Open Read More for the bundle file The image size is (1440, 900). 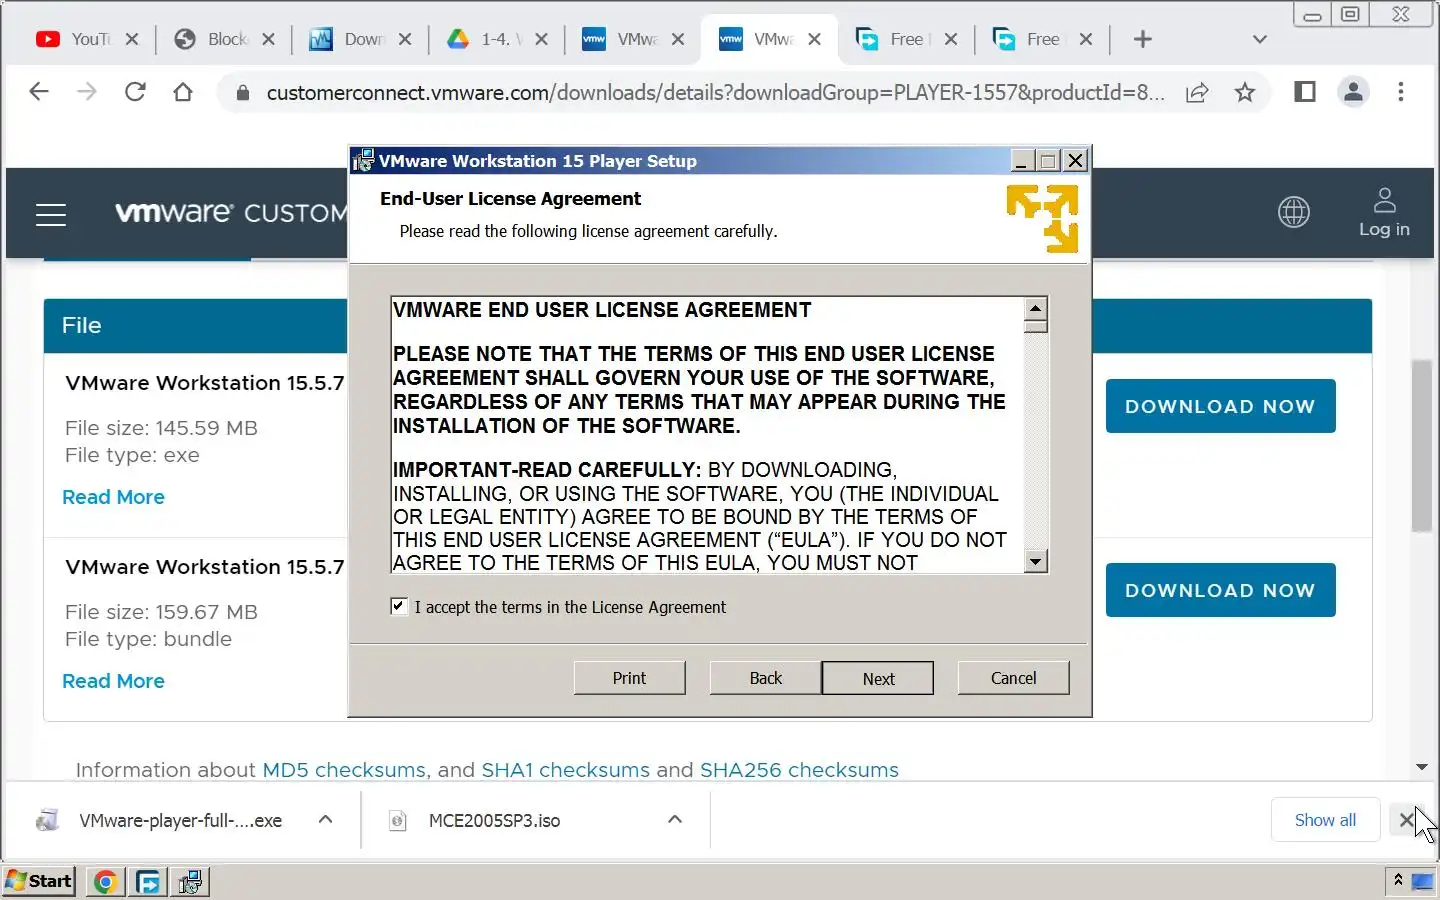[113, 681]
